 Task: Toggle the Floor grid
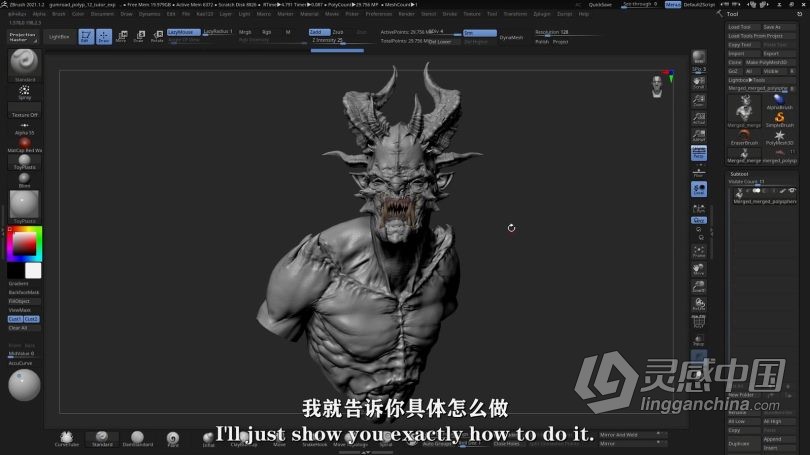pos(699,172)
